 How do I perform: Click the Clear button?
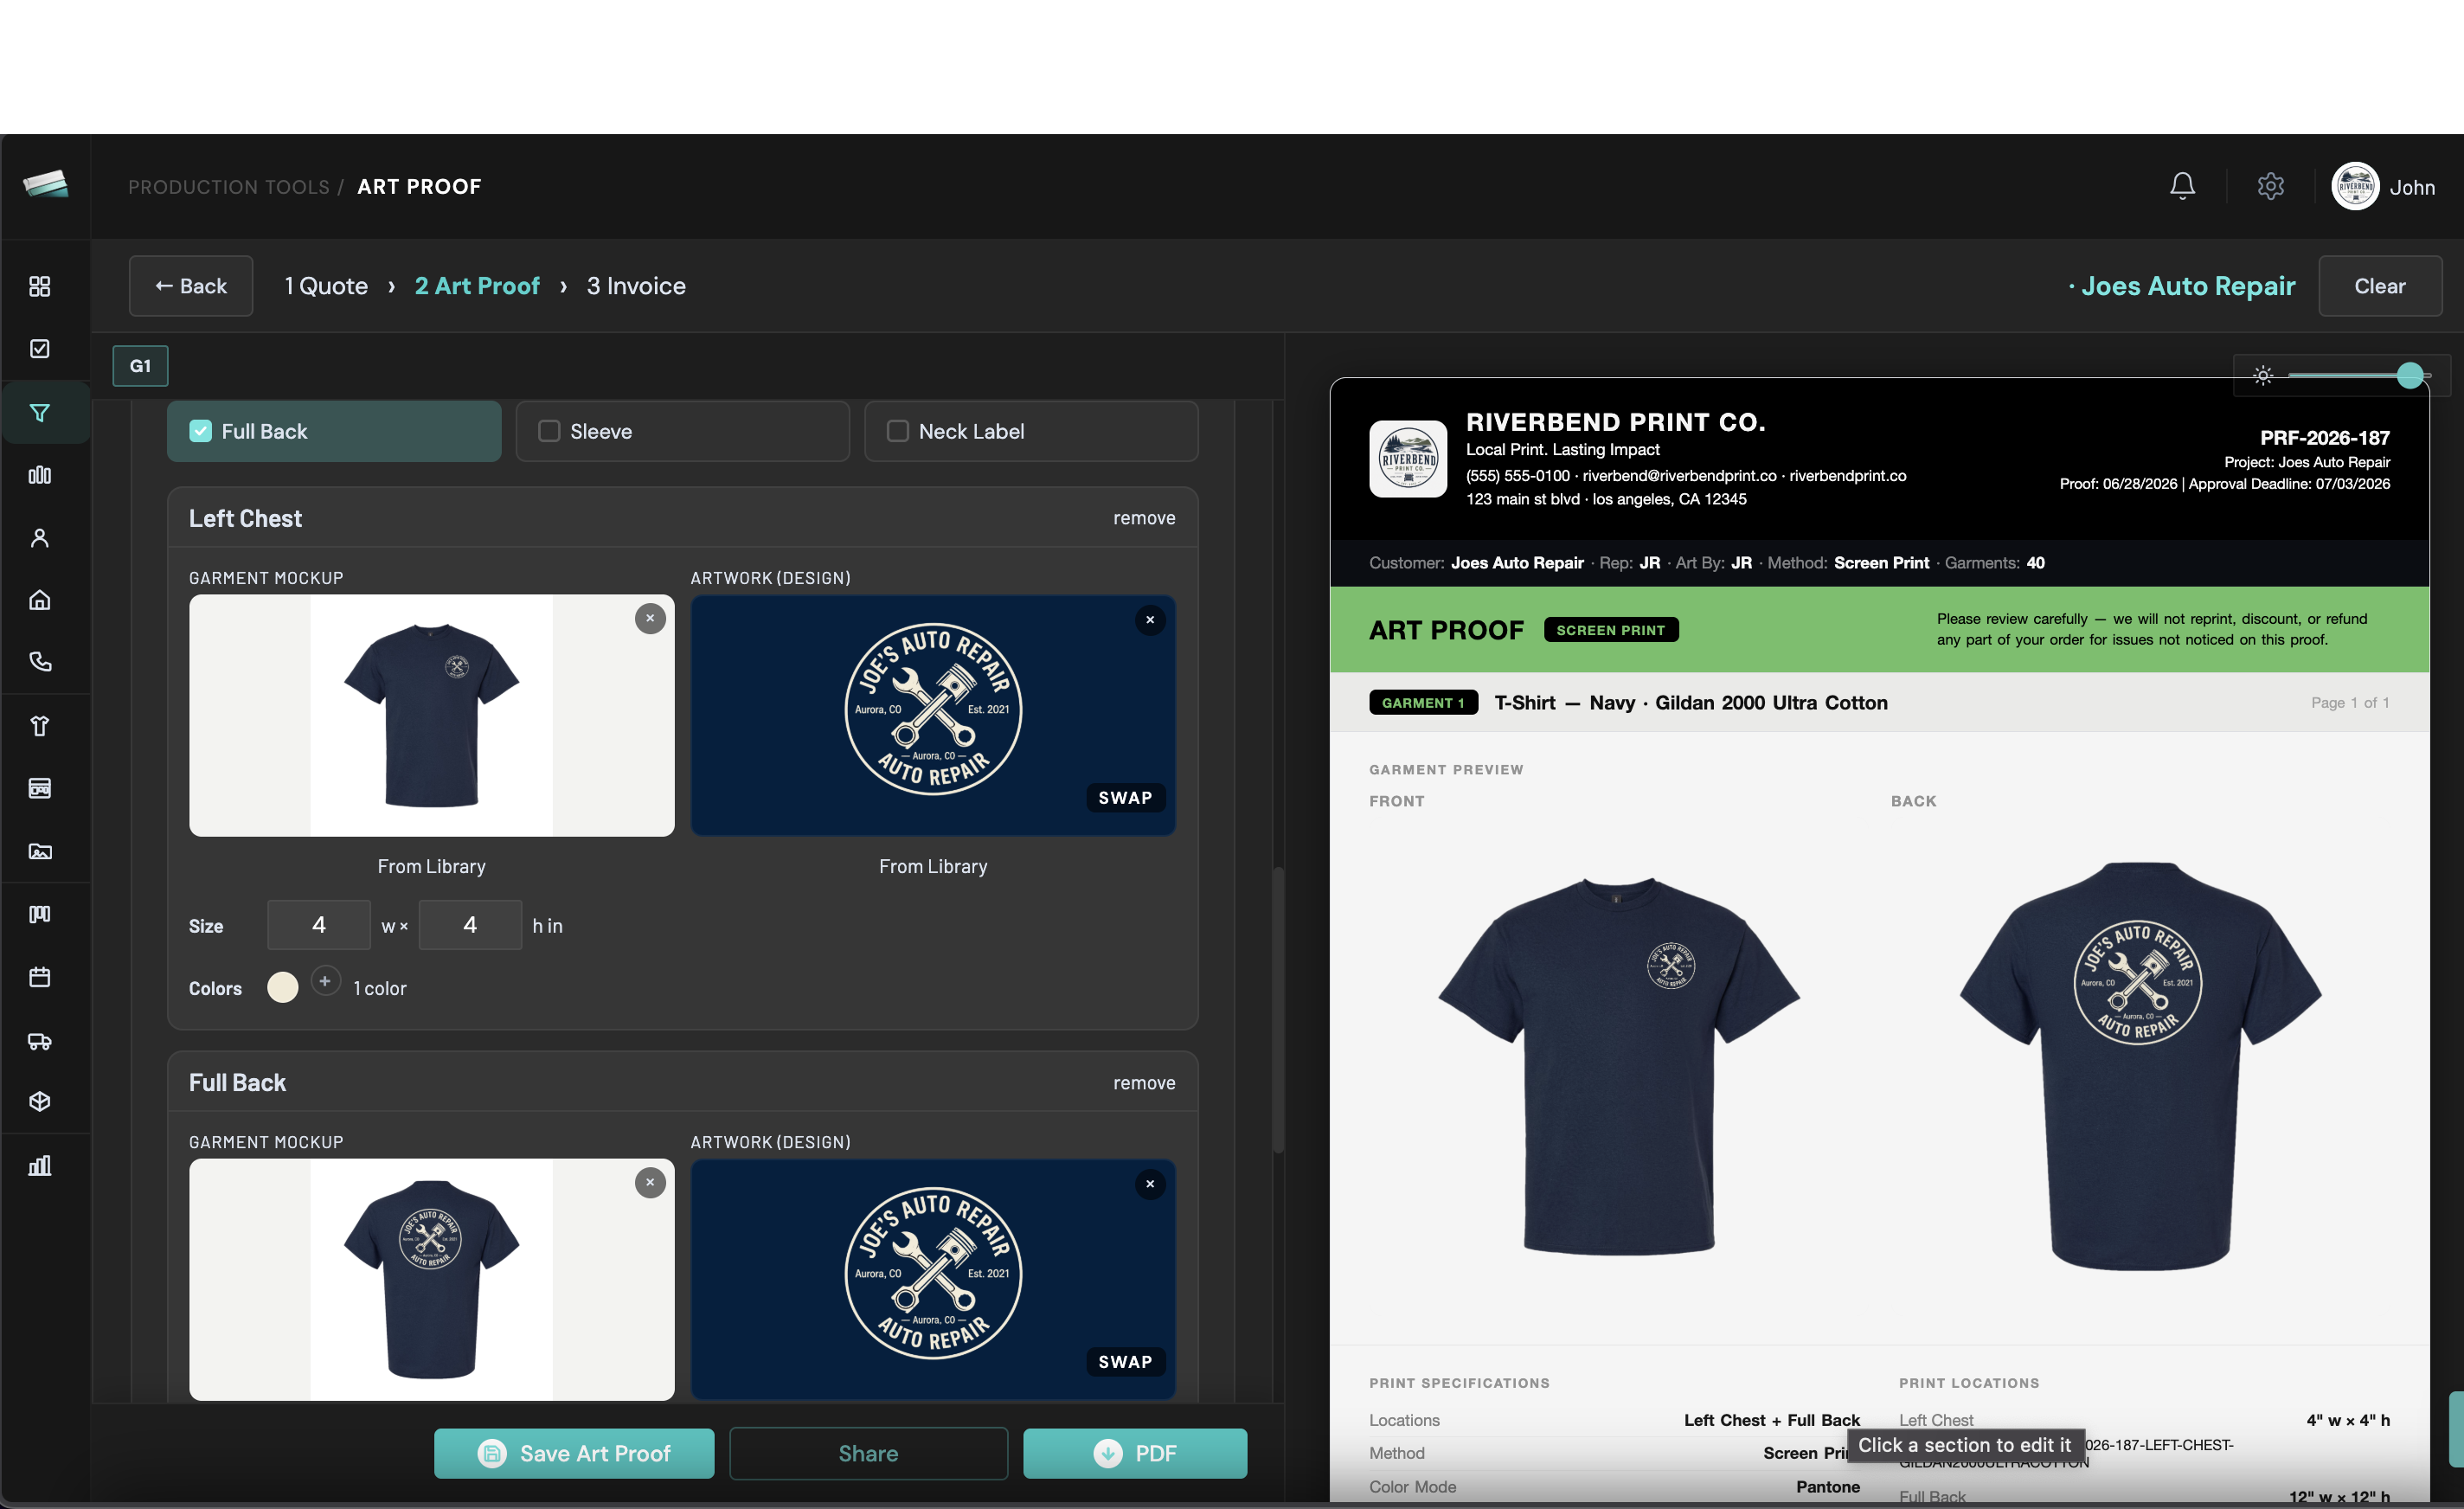2380,286
